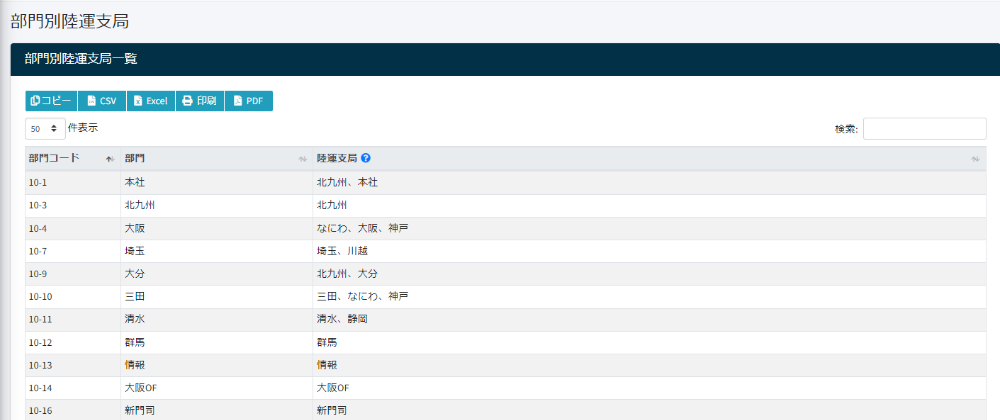Download the table as PDF
This screenshot has width=1000, height=420.
tap(249, 101)
